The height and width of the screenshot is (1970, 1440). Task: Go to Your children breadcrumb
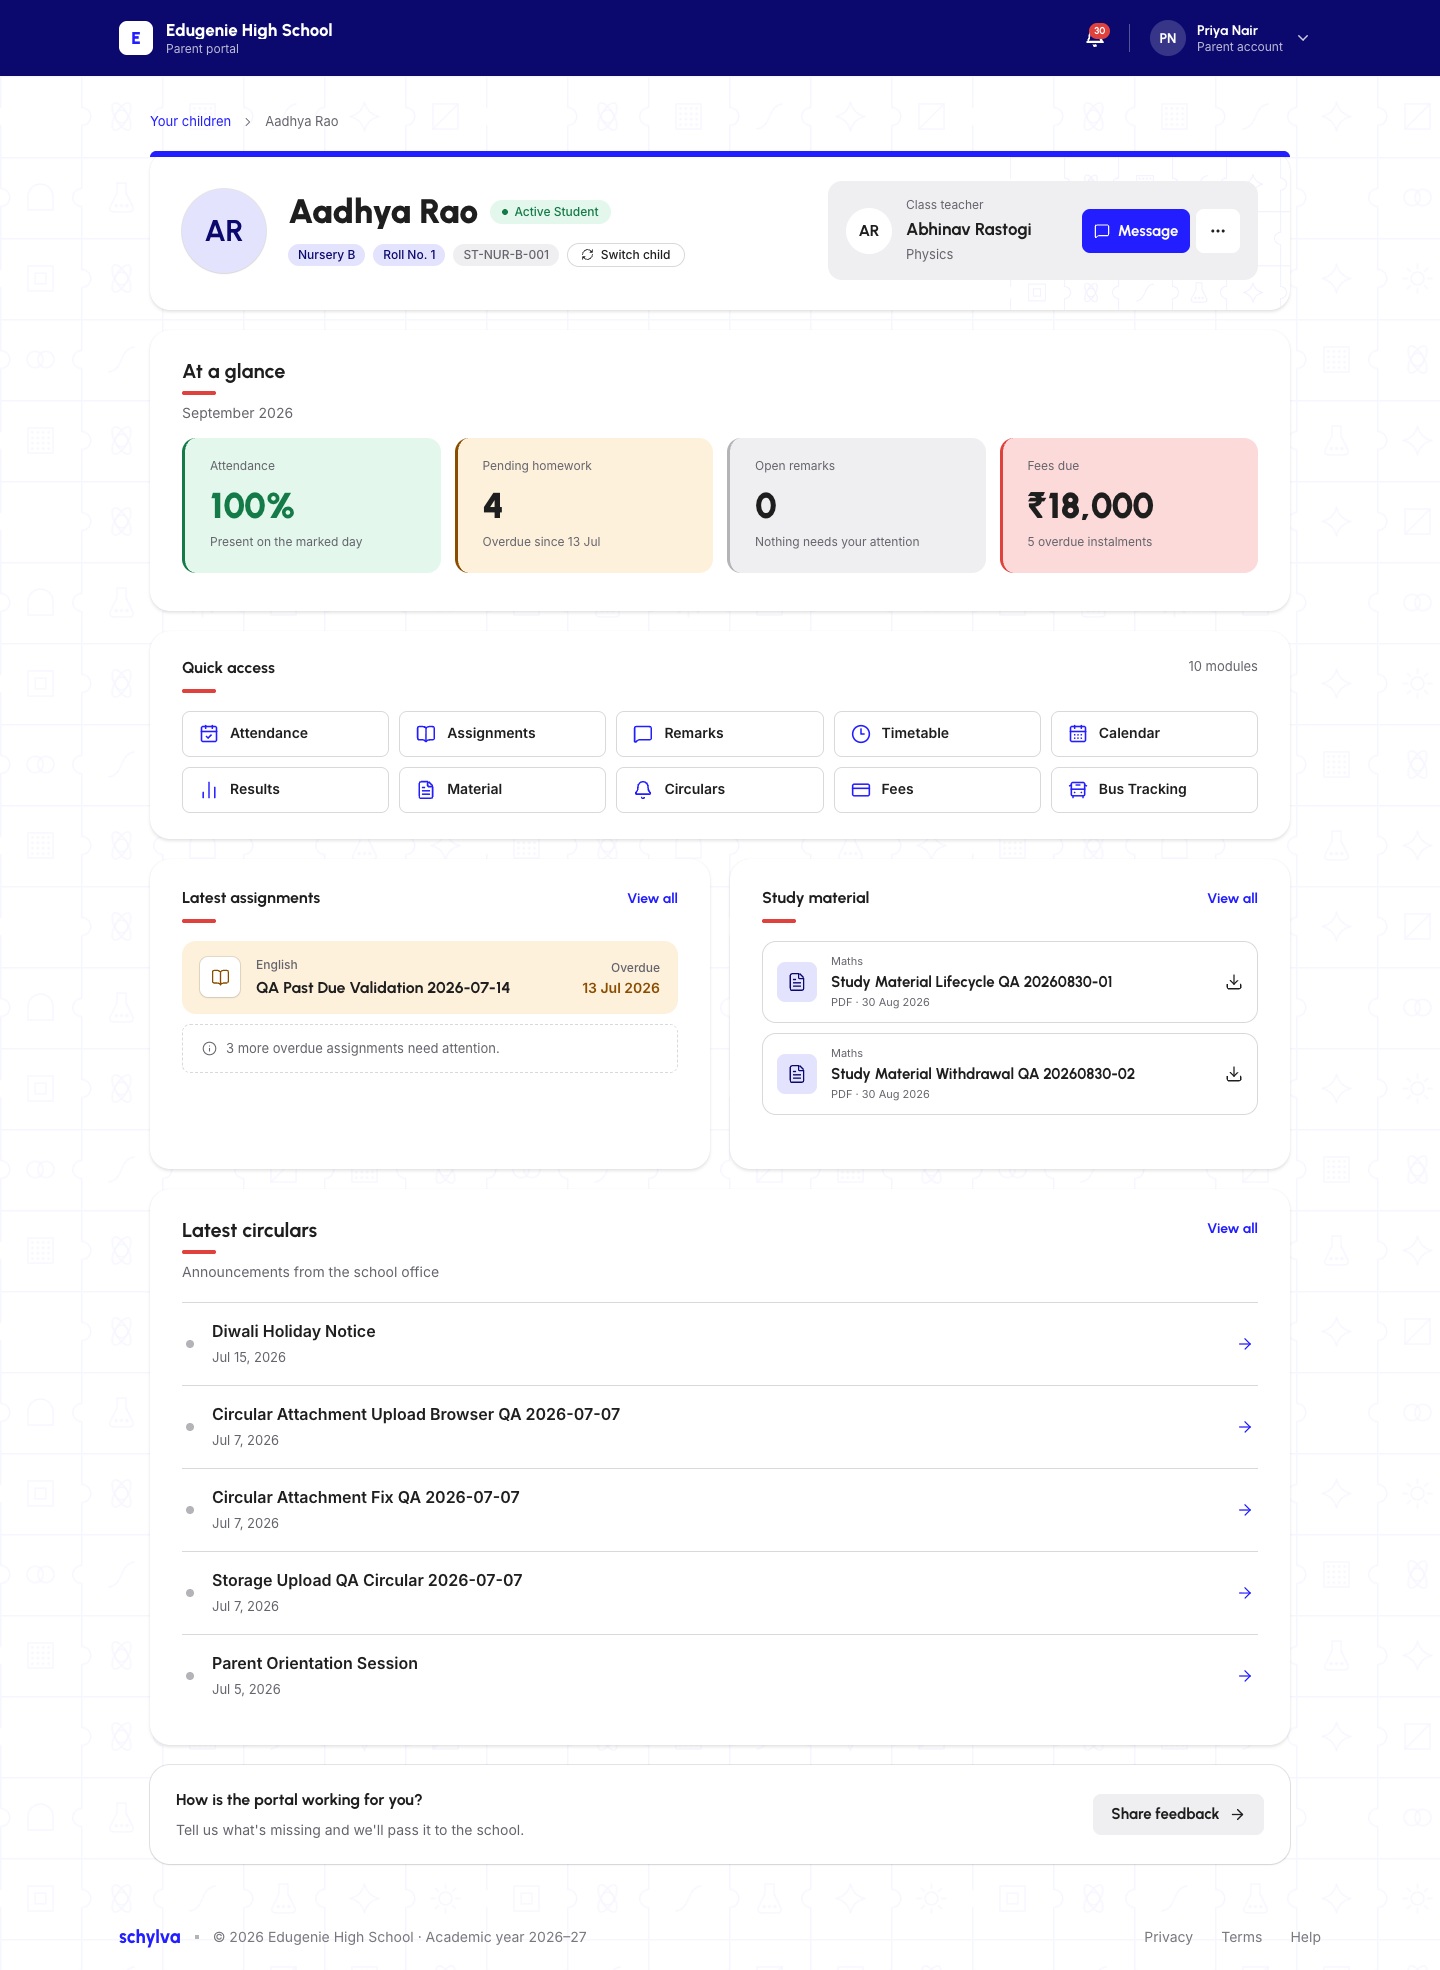(x=190, y=121)
